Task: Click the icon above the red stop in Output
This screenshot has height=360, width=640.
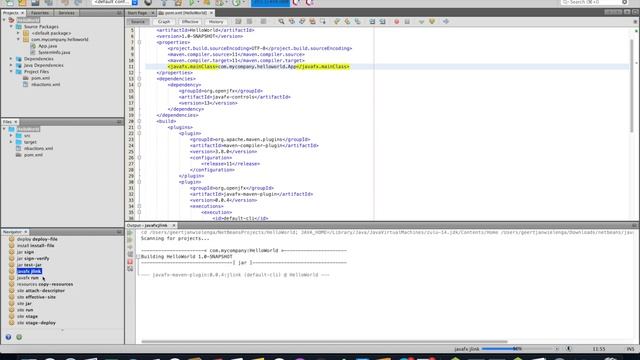Action: tap(130, 254)
